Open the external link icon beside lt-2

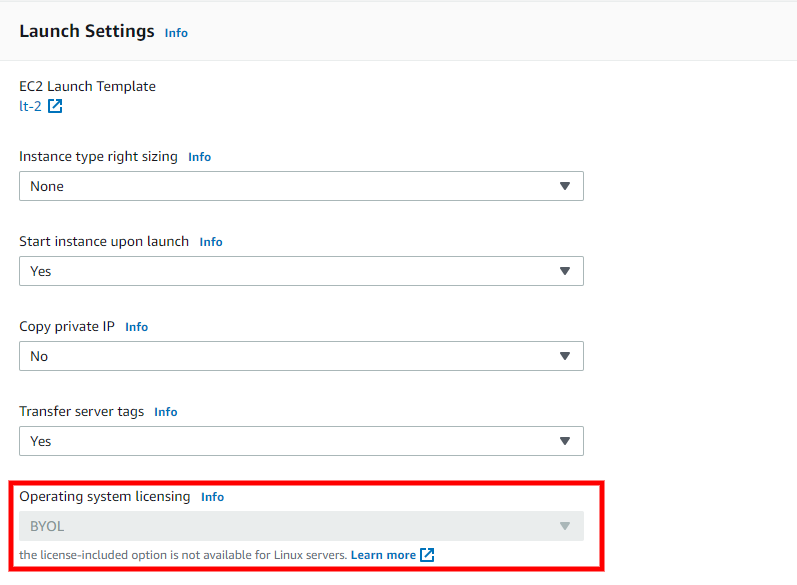55,106
